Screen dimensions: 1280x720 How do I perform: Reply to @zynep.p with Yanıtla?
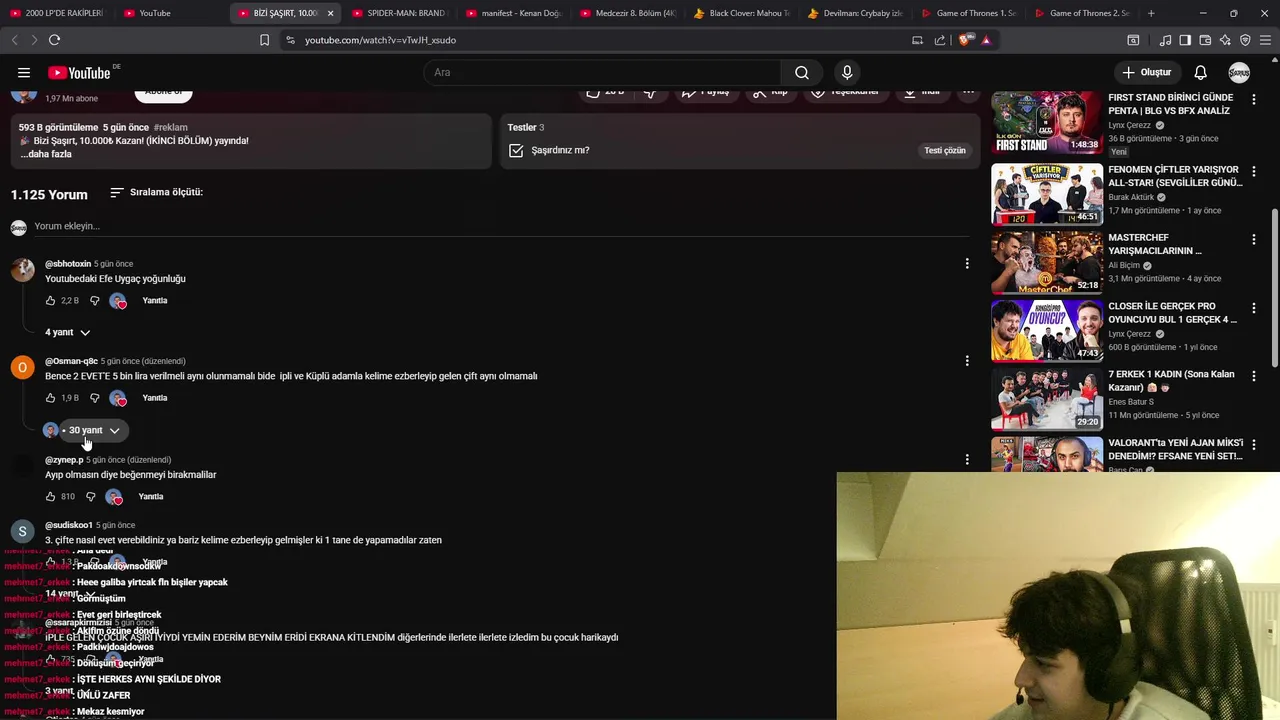[151, 497]
